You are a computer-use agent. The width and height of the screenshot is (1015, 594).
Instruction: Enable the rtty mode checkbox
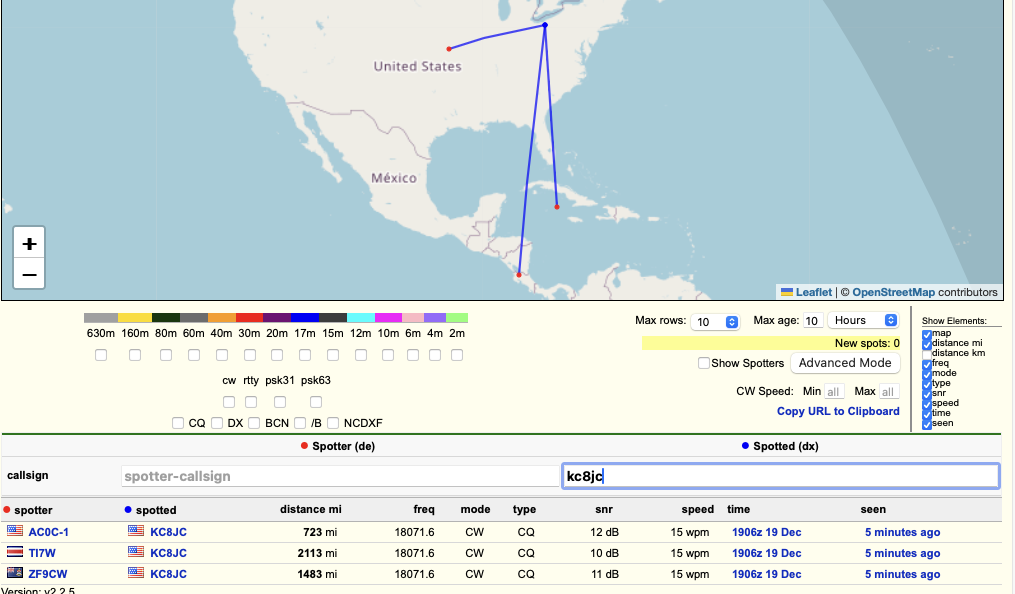(251, 402)
